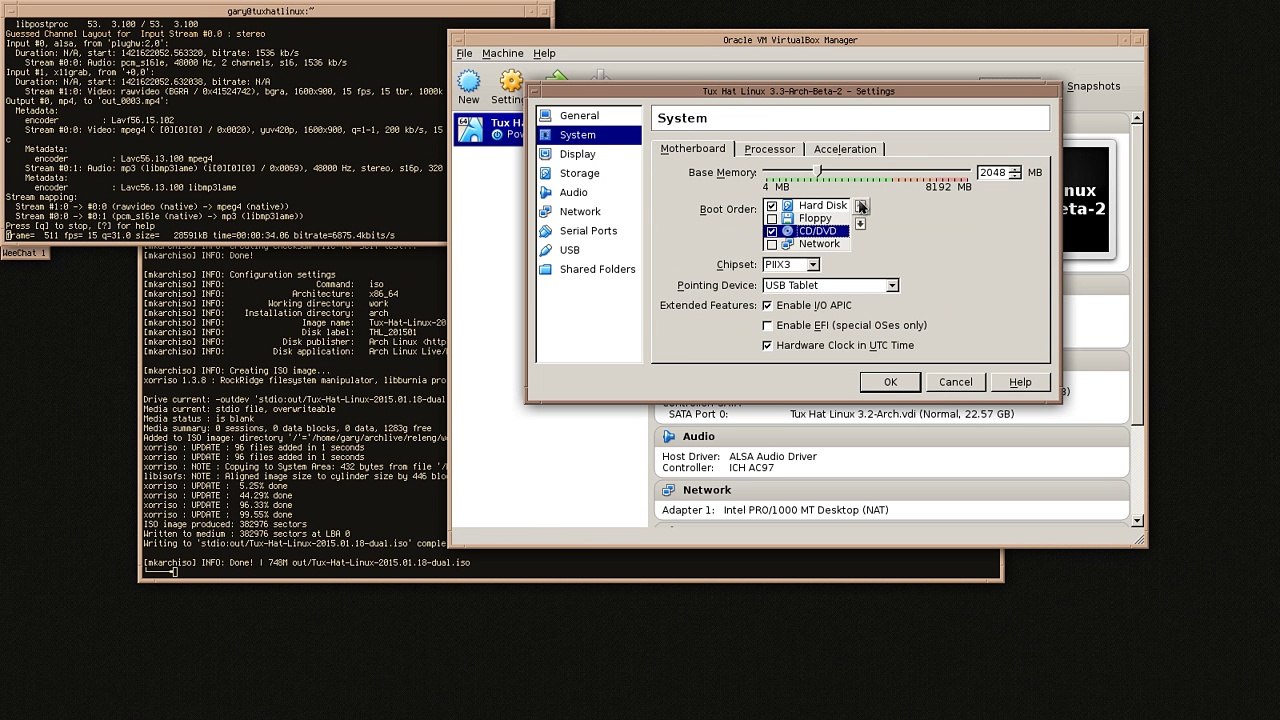This screenshot has width=1280, height=720.
Task: Select Hard Disk row icon in Boot Order
Action: click(x=787, y=205)
